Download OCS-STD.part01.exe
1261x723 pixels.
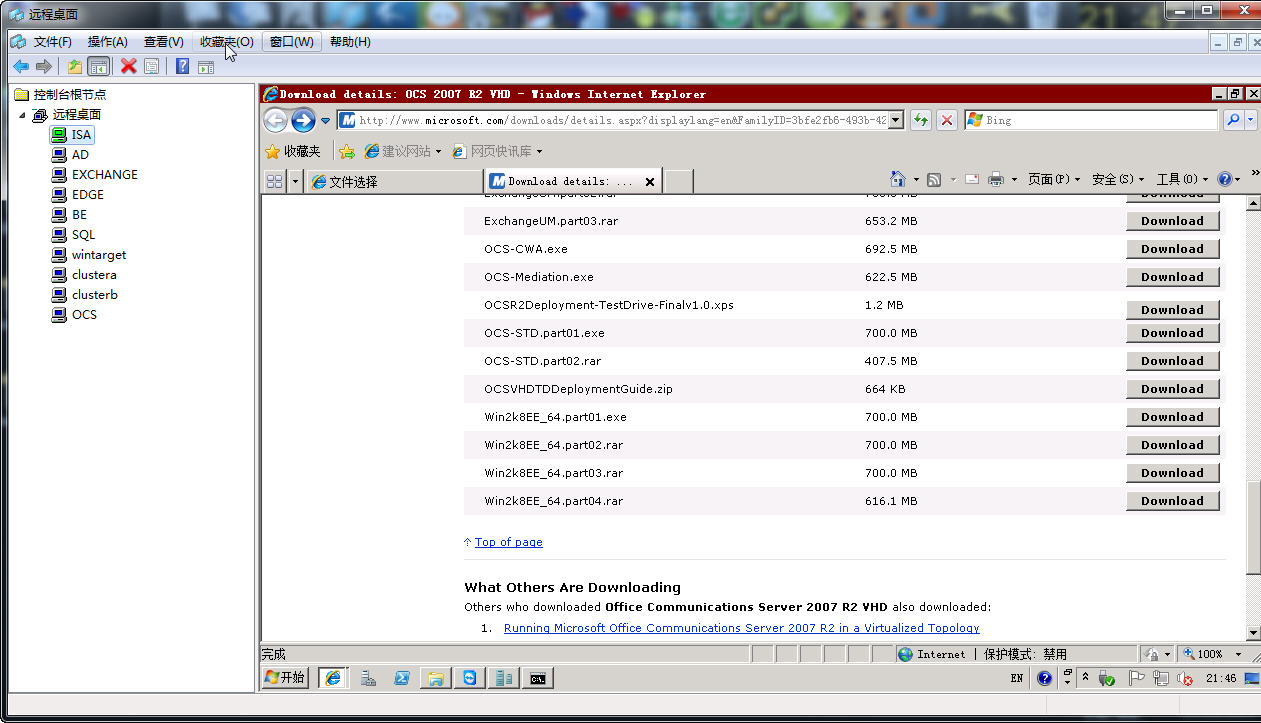1172,333
